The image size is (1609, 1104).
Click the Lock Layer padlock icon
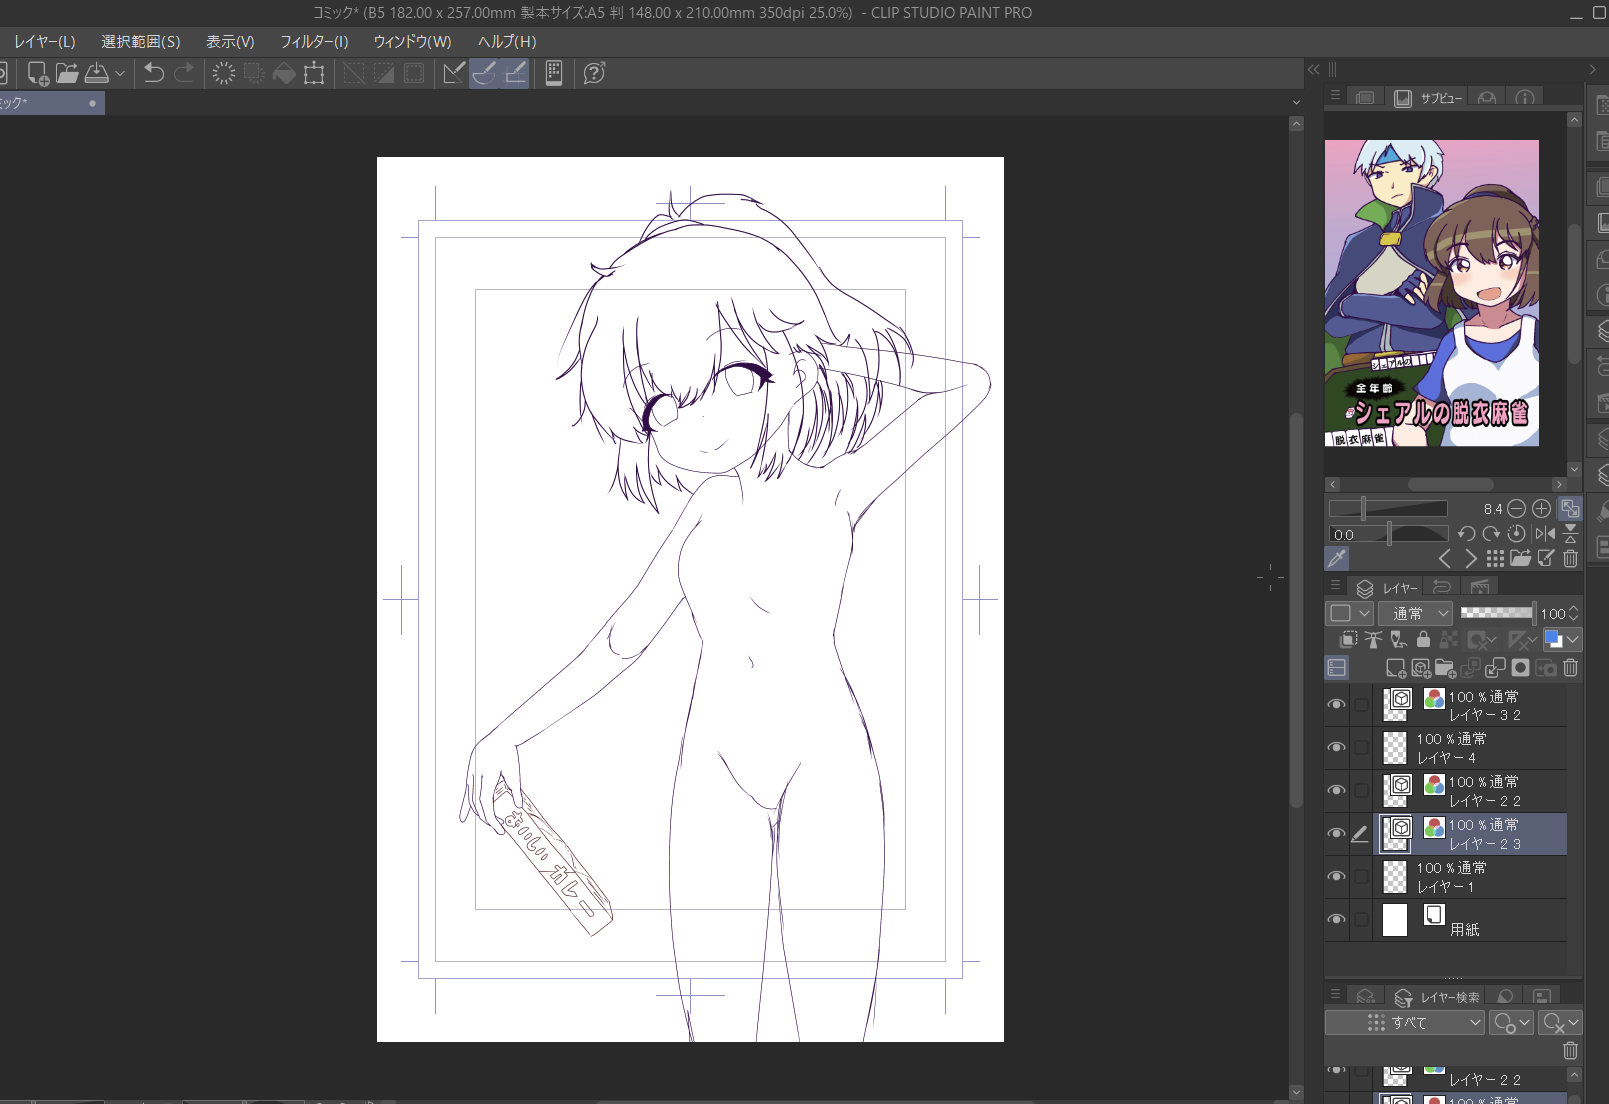pyautogui.click(x=1423, y=640)
